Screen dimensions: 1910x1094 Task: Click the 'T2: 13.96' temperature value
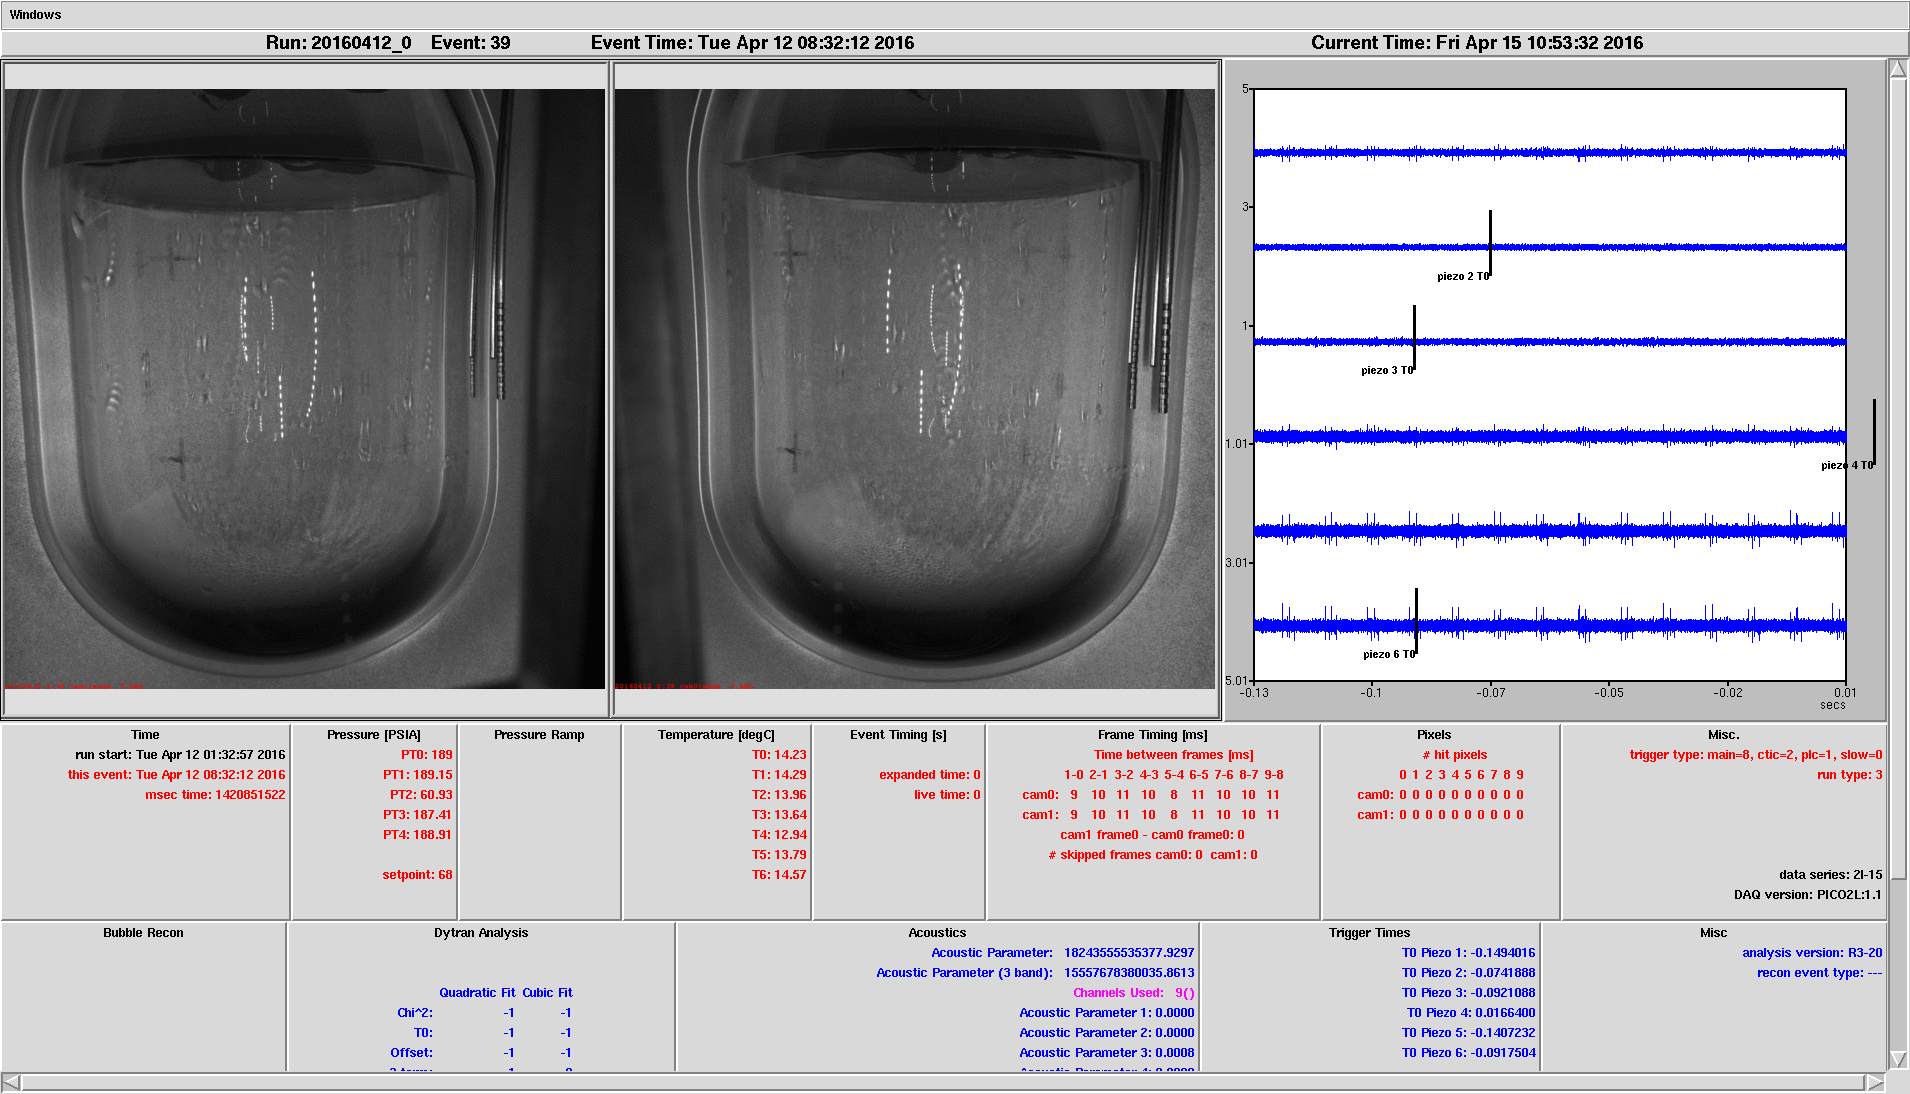pos(779,795)
